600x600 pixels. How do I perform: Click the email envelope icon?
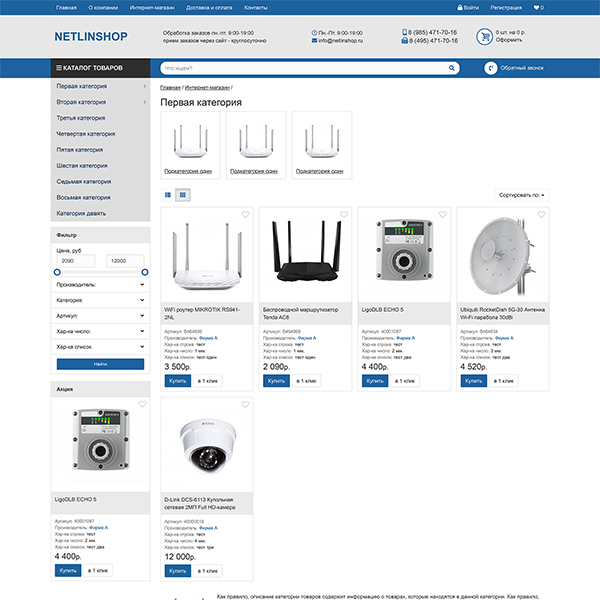314,41
